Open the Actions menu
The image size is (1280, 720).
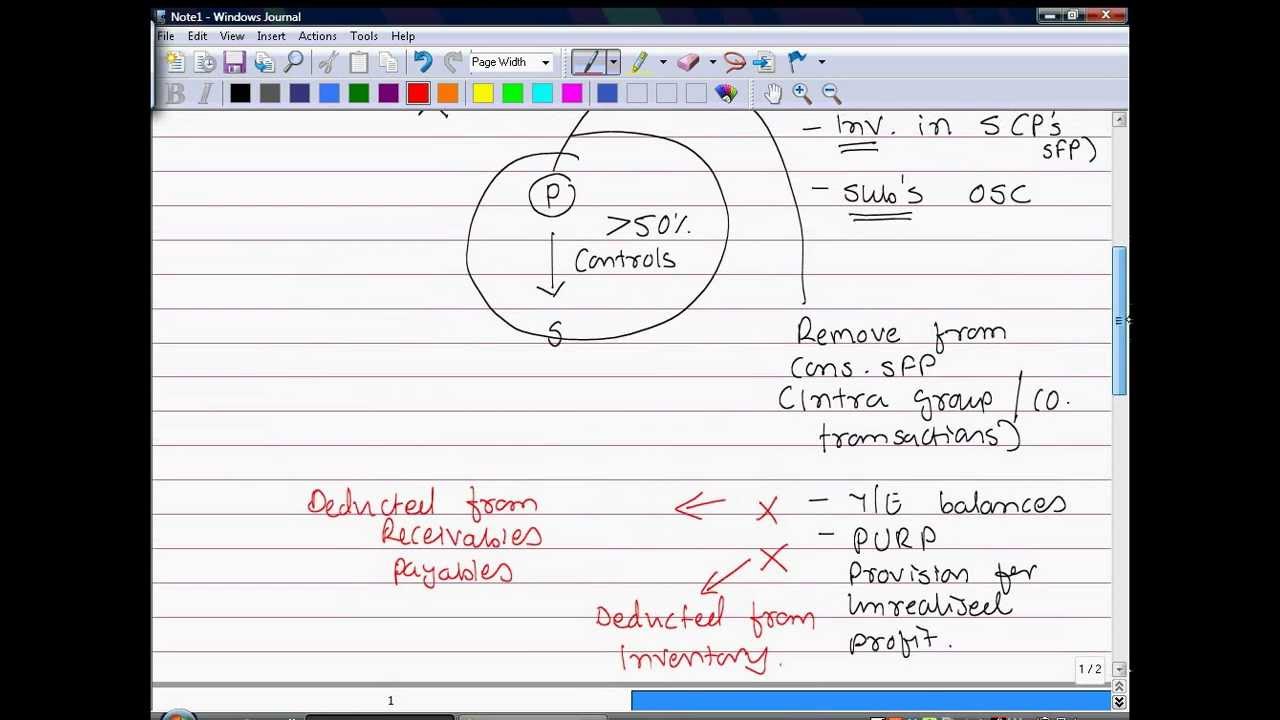point(317,36)
